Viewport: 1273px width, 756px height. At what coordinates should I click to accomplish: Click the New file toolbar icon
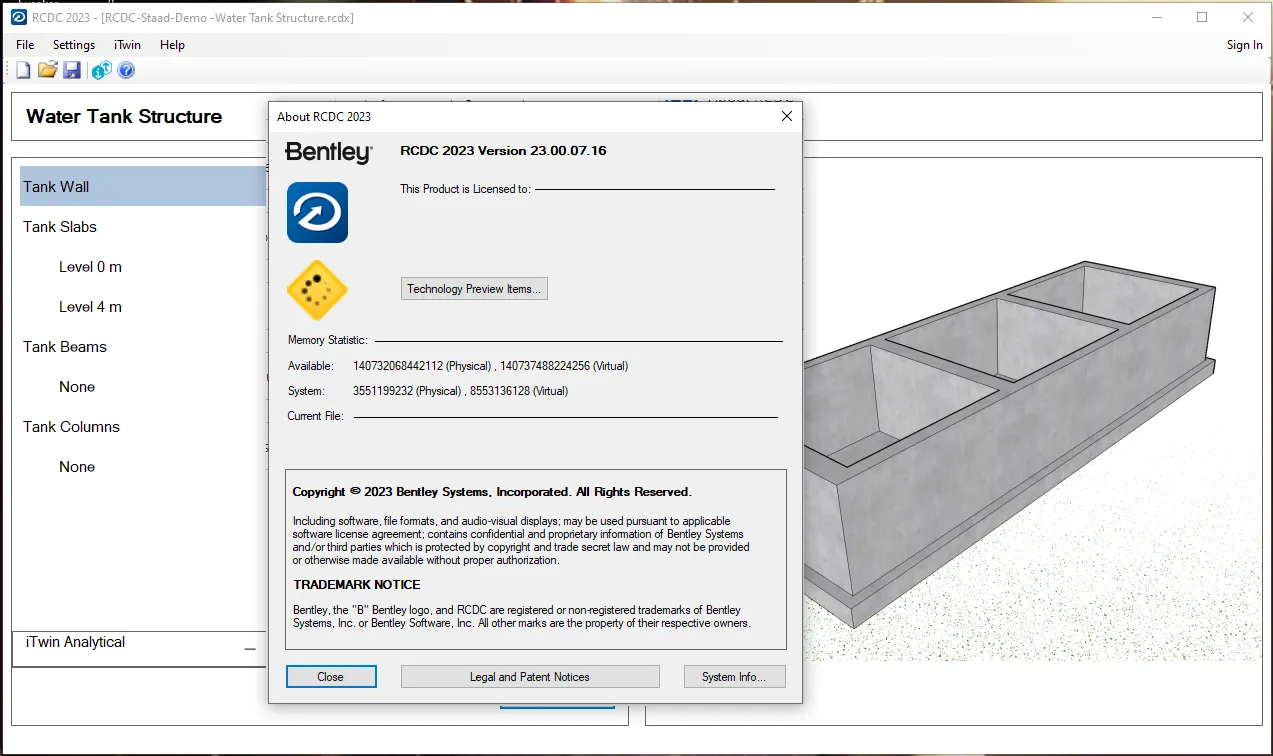tap(23, 70)
